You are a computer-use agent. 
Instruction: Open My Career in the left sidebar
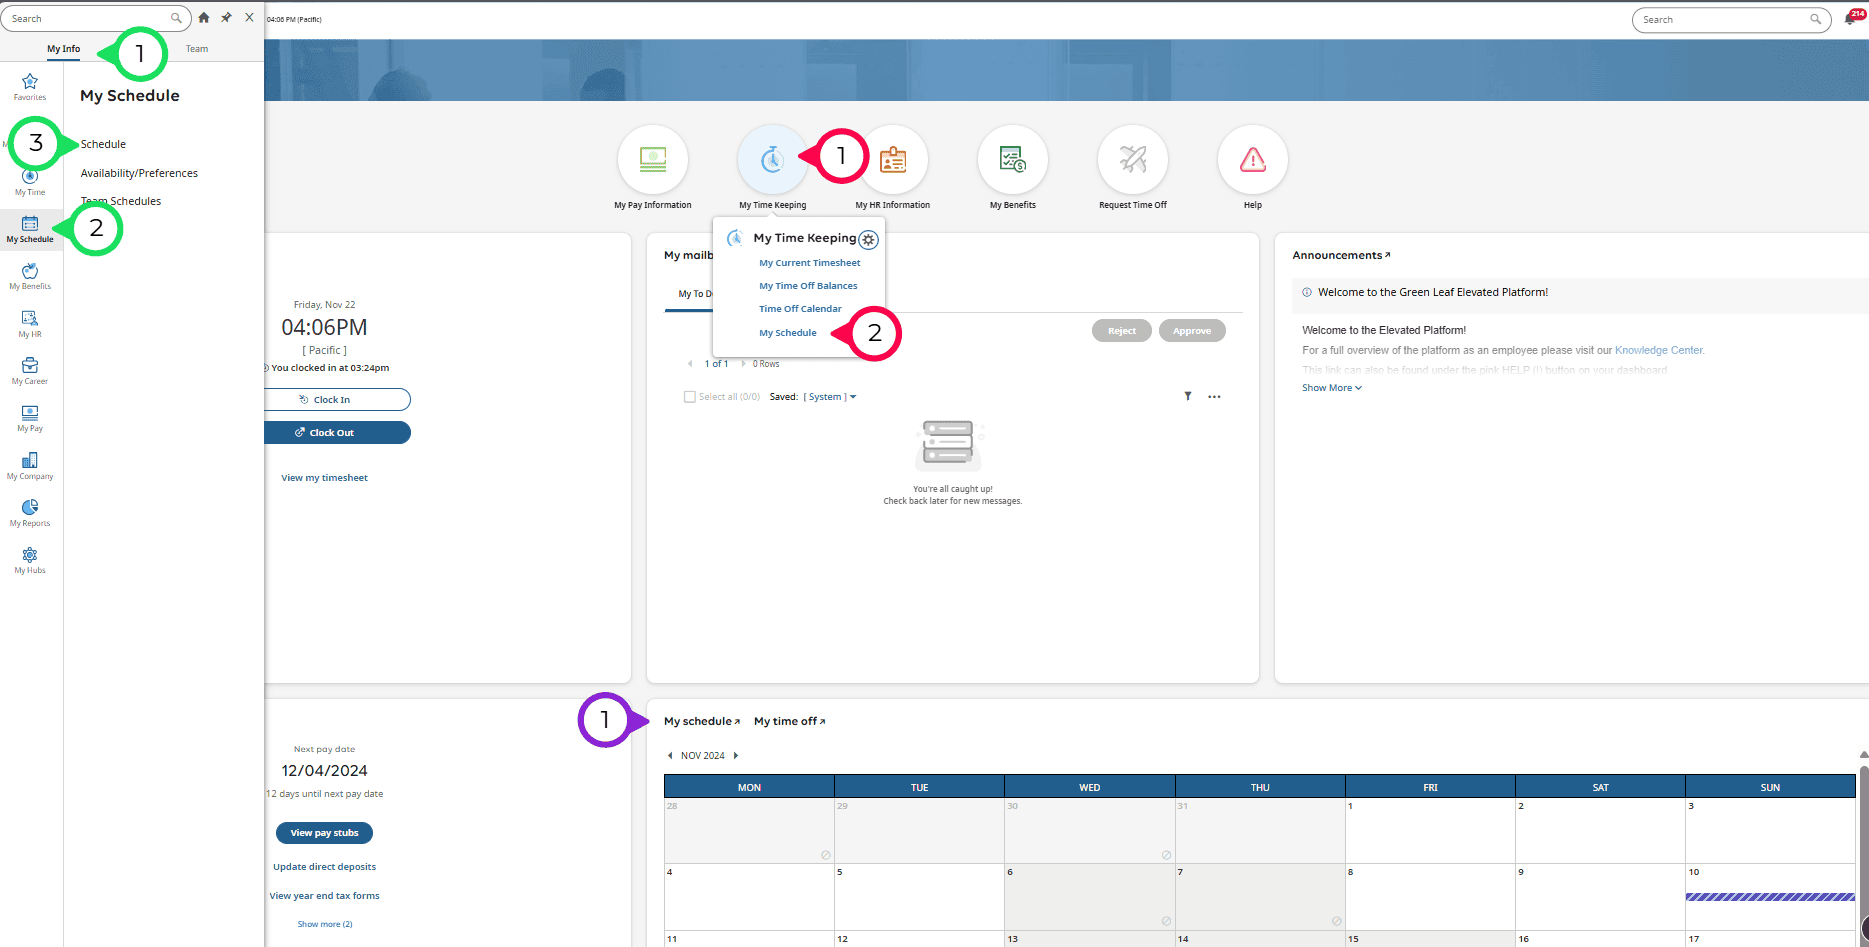30,372
